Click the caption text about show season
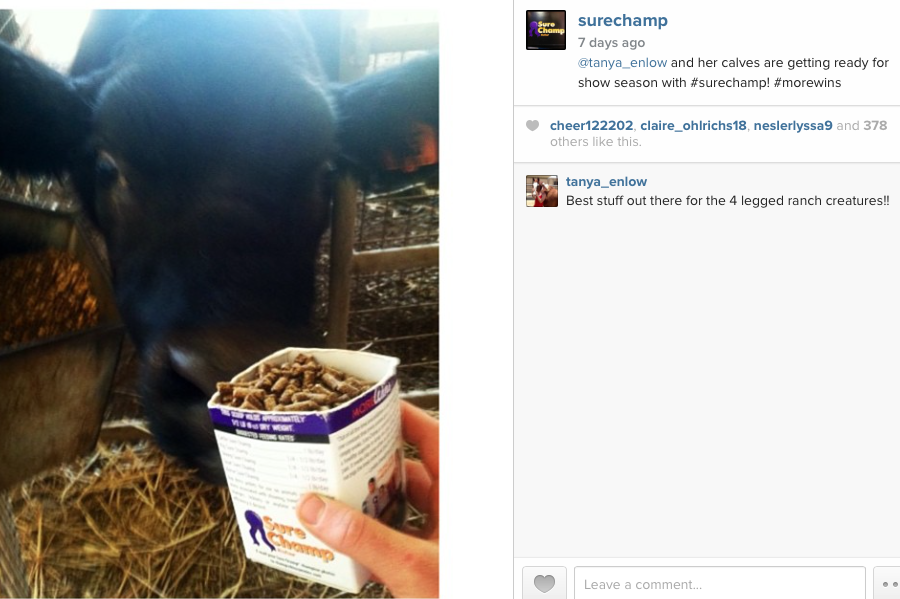This screenshot has width=900, height=599. (733, 72)
